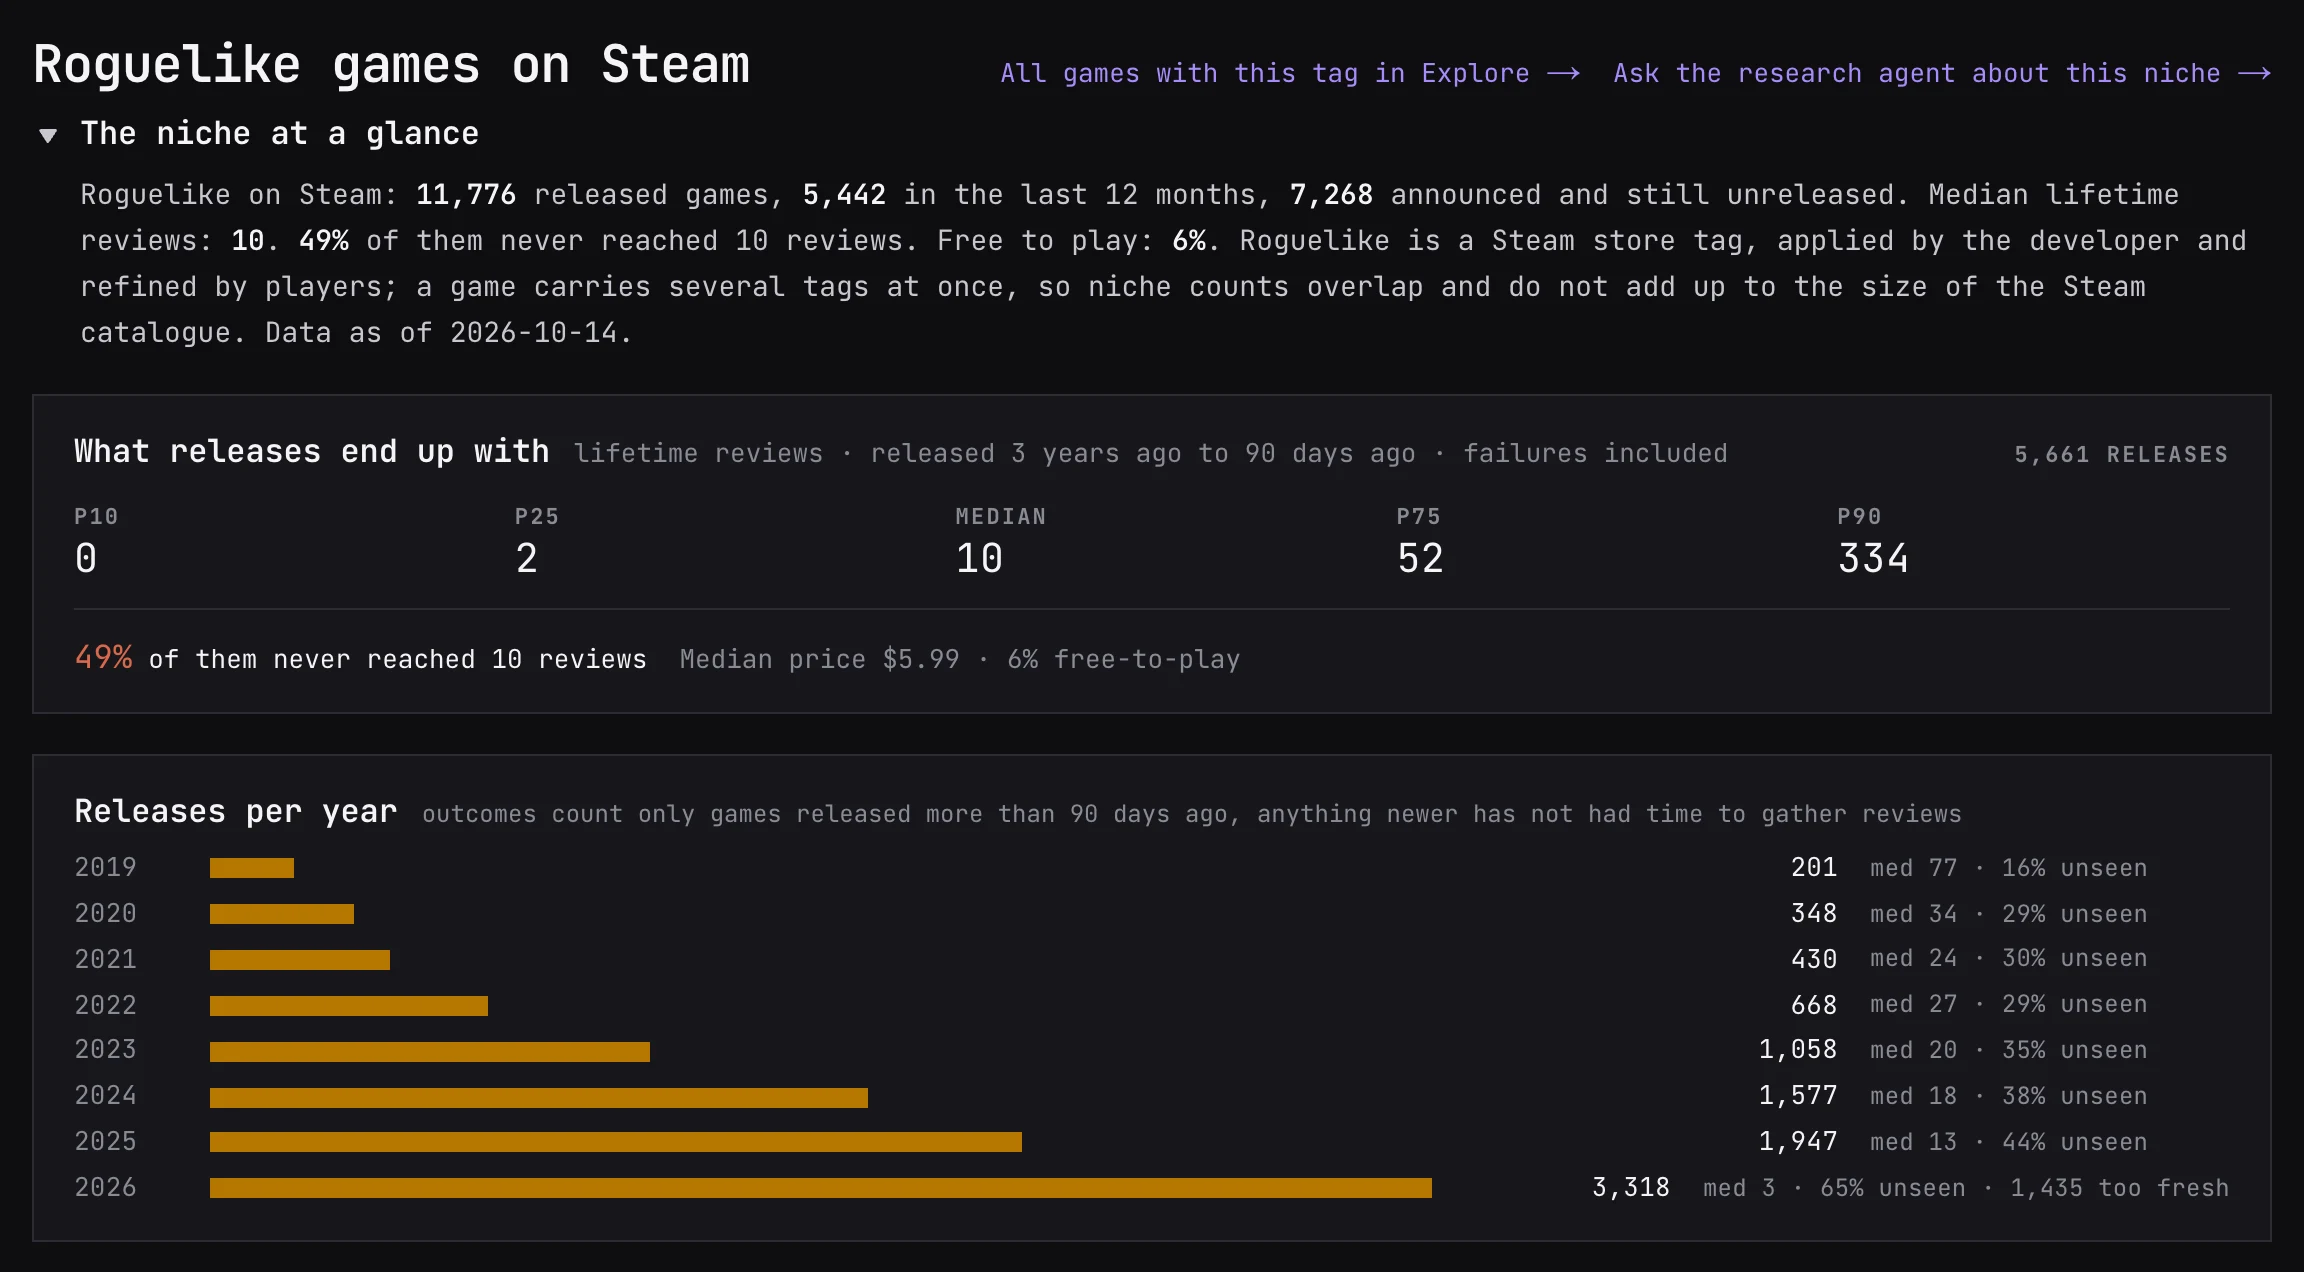Click the 2024 count '1,577'
The height and width of the screenshot is (1272, 2304).
[1798, 1095]
